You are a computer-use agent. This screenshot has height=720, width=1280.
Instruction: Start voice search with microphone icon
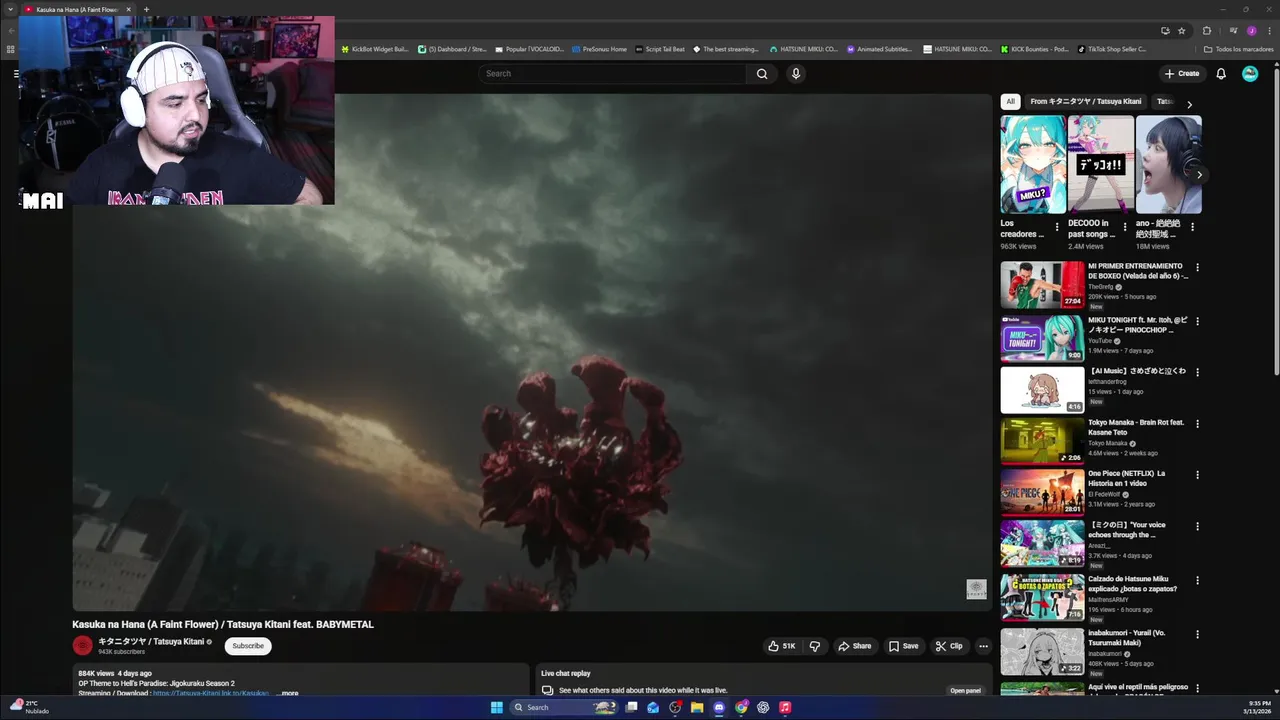[796, 73]
